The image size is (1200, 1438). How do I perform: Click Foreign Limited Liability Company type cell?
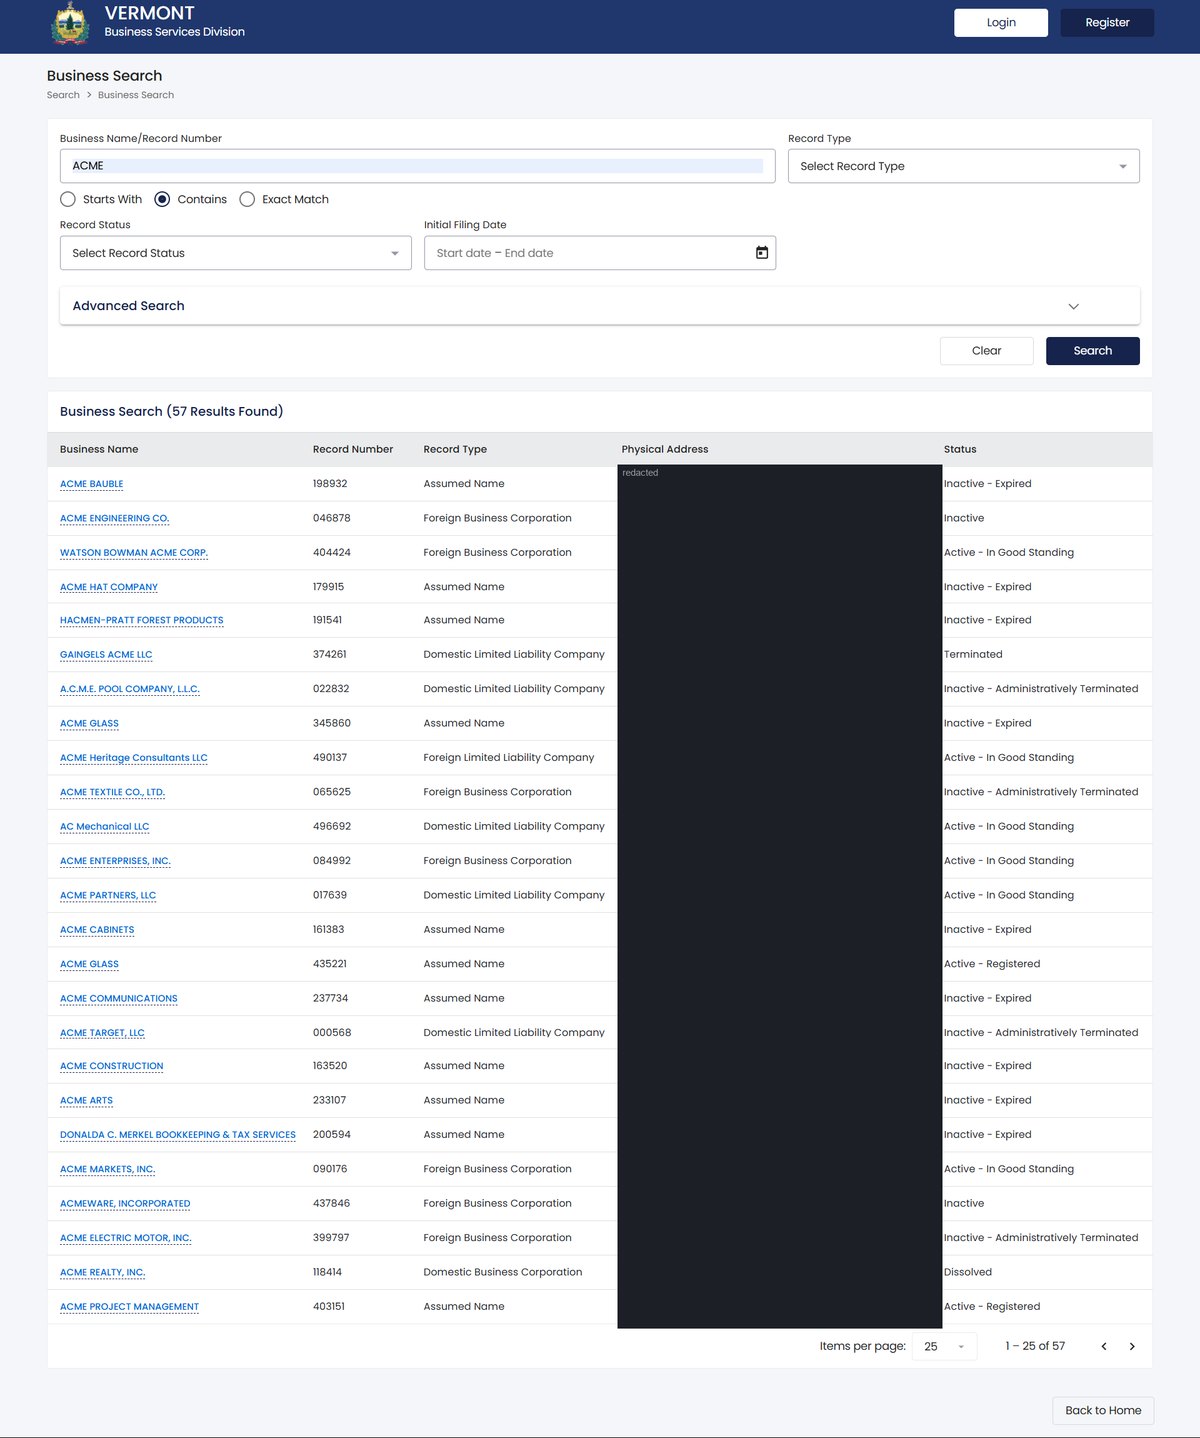(x=509, y=757)
